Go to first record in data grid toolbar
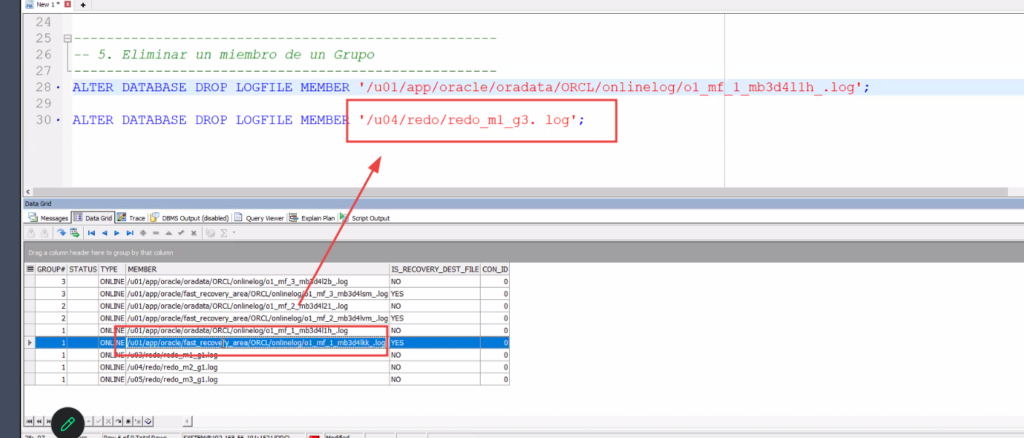1024x438 pixels. (x=91, y=233)
